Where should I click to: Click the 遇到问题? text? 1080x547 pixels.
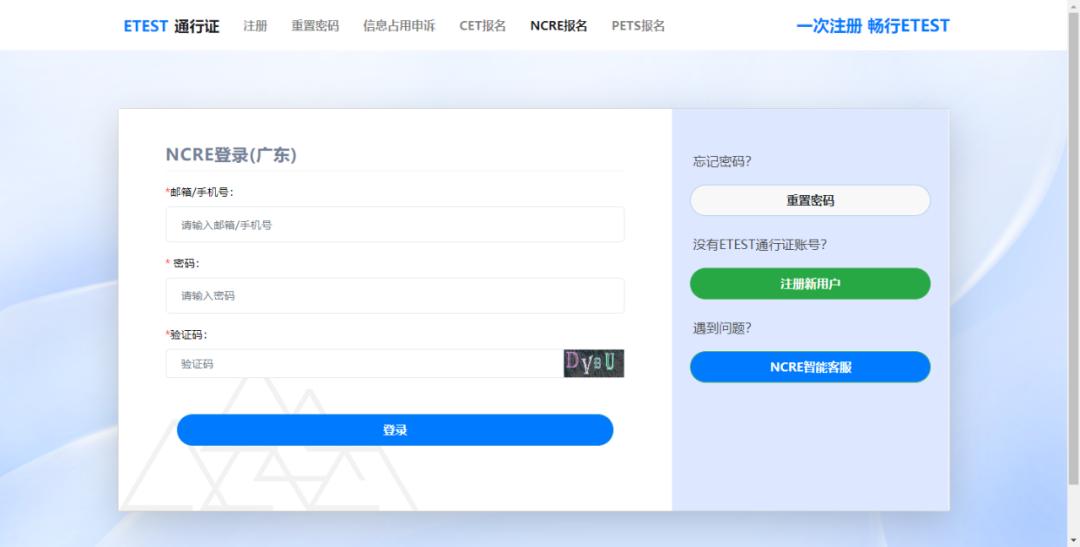click(722, 329)
